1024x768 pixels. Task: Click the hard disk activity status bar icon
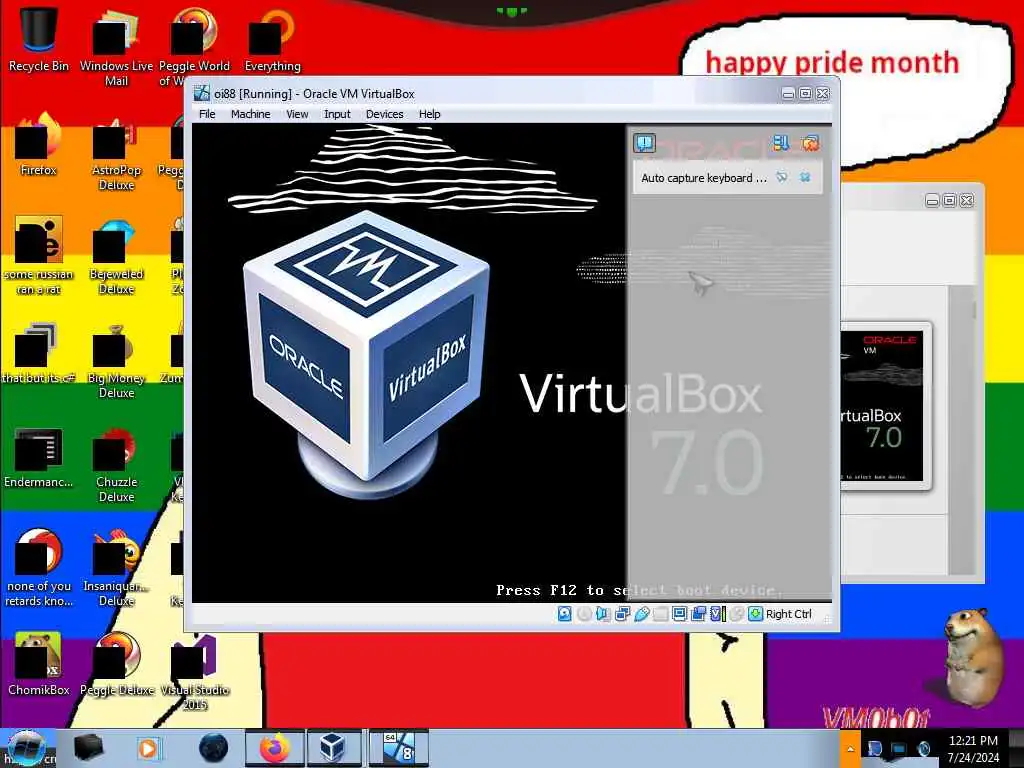click(564, 614)
